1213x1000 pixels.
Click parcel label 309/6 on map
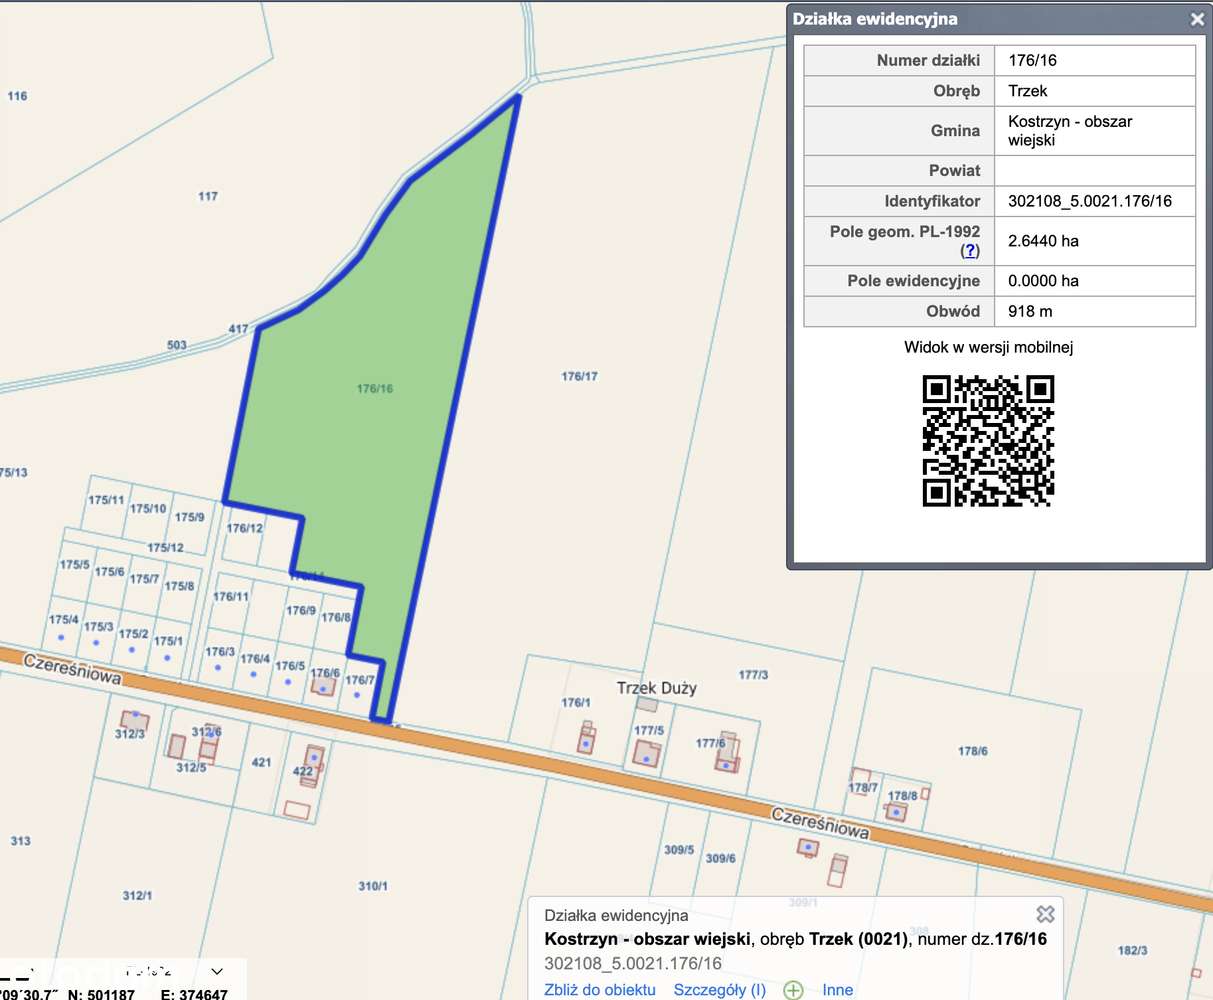[720, 858]
